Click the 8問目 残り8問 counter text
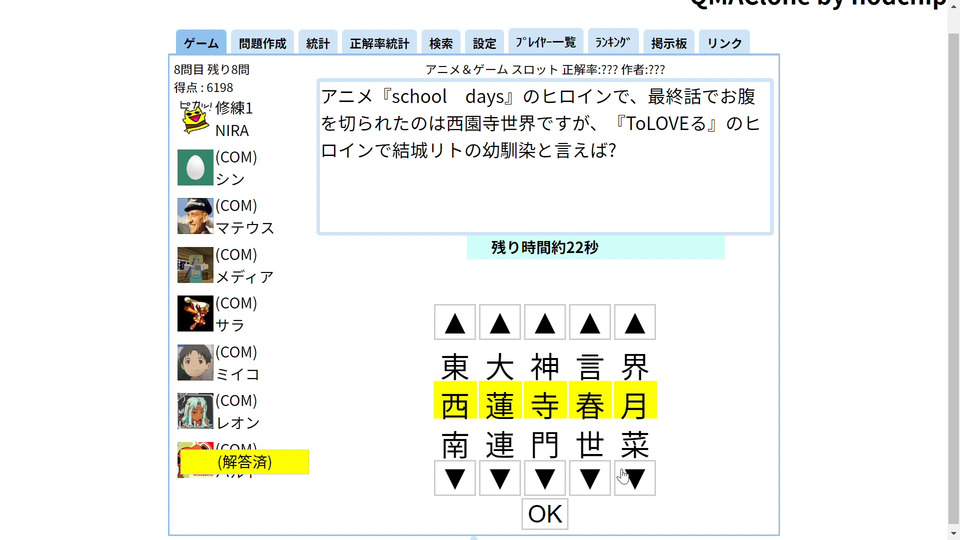The image size is (960, 540). [212, 69]
